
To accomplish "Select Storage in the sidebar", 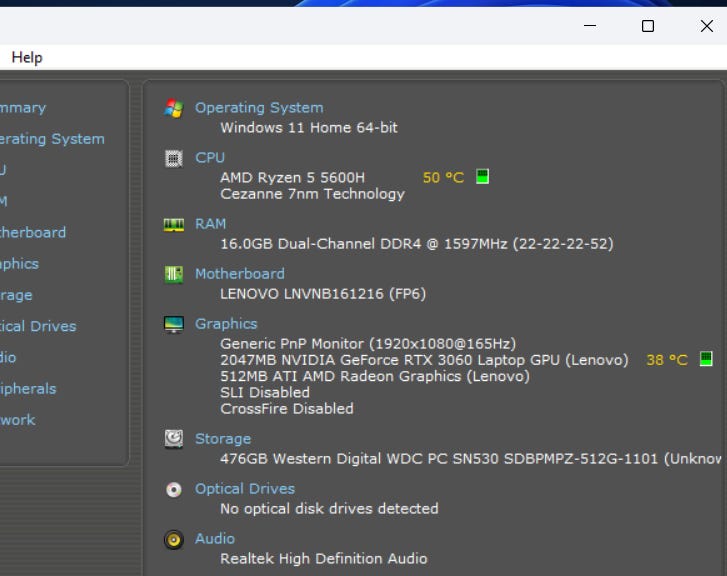I will [x=16, y=295].
